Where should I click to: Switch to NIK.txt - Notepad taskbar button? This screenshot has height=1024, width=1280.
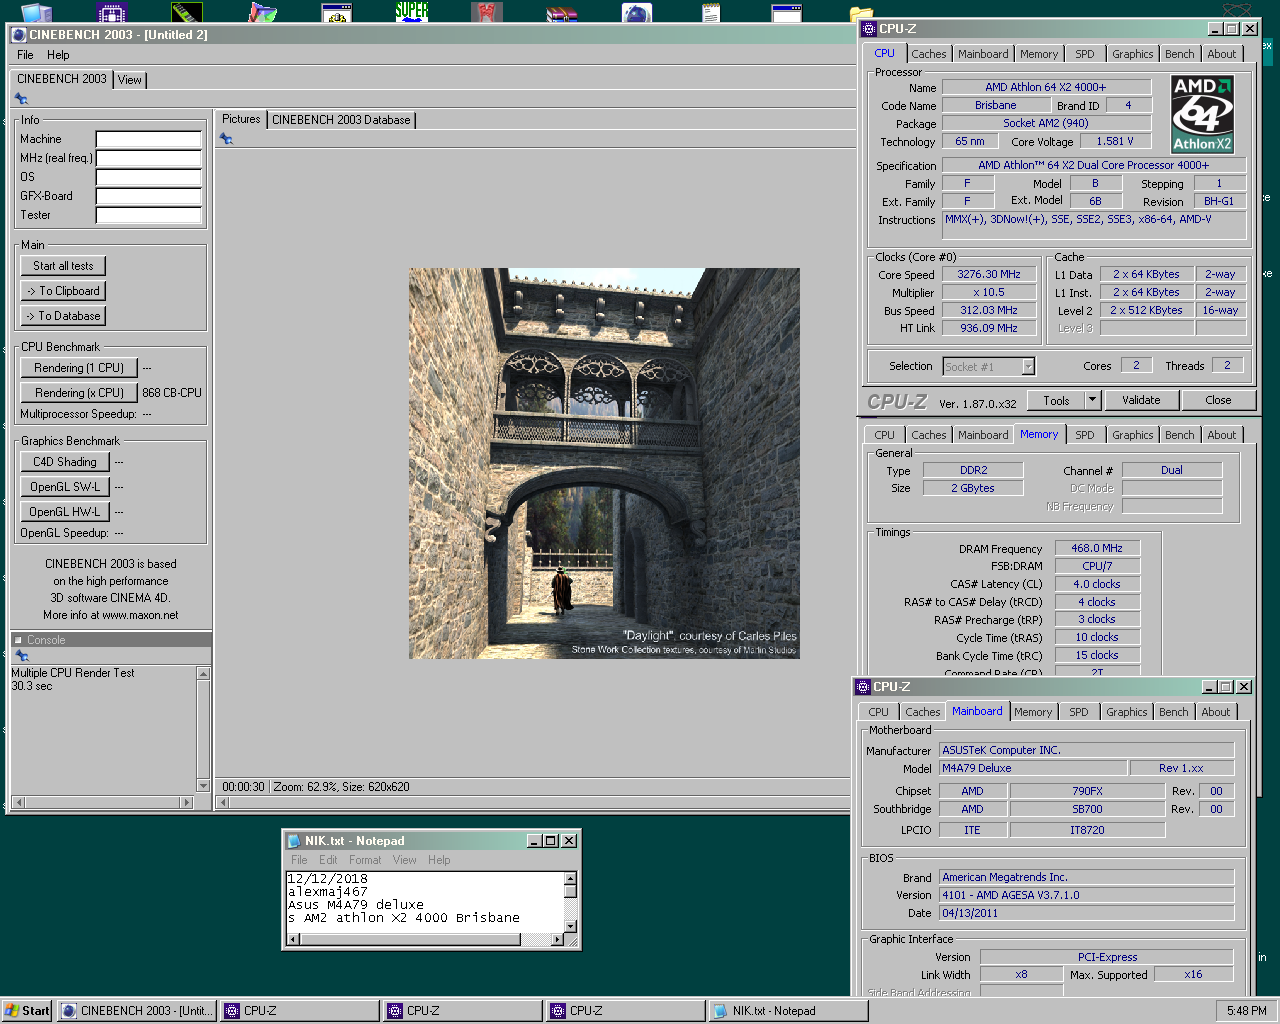[787, 1011]
